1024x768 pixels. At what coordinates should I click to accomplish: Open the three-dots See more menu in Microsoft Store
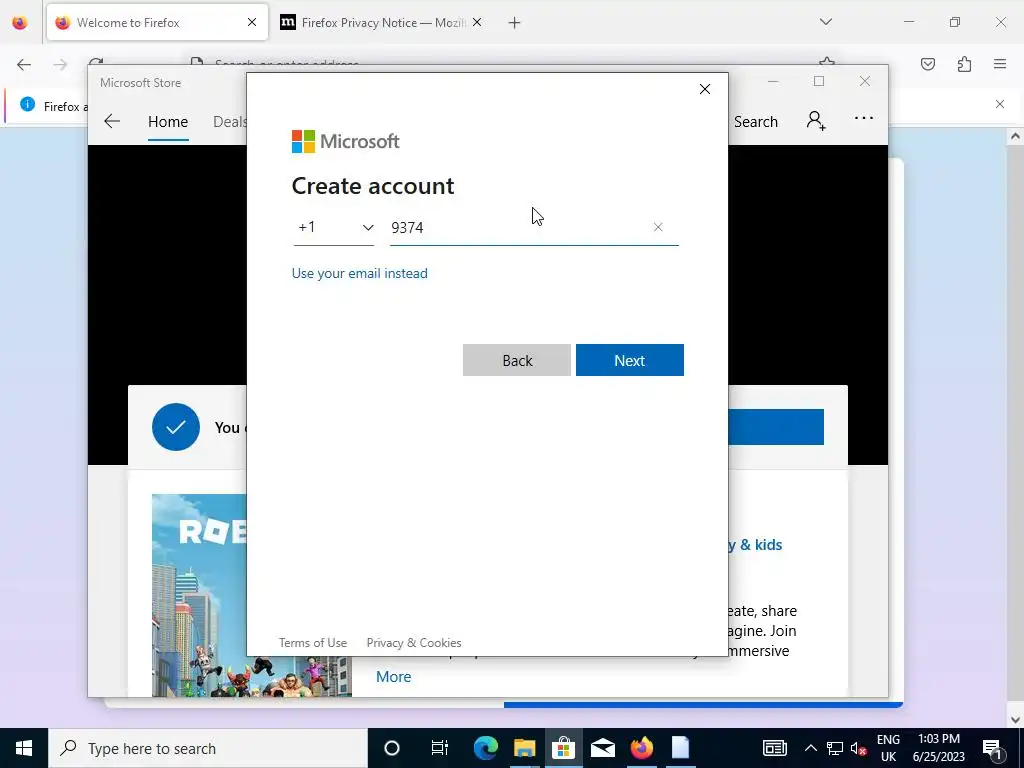[x=863, y=118]
